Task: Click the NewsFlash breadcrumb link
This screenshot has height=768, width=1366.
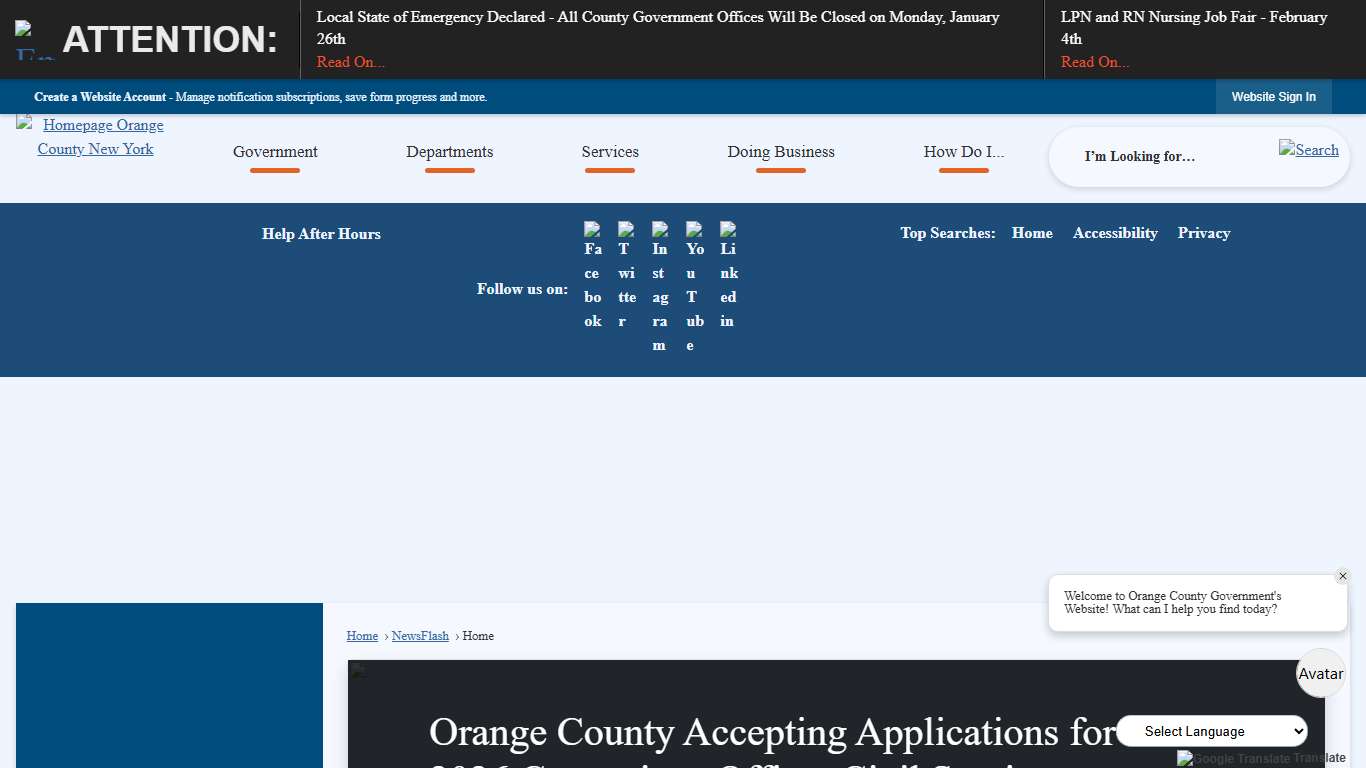Action: tap(420, 636)
